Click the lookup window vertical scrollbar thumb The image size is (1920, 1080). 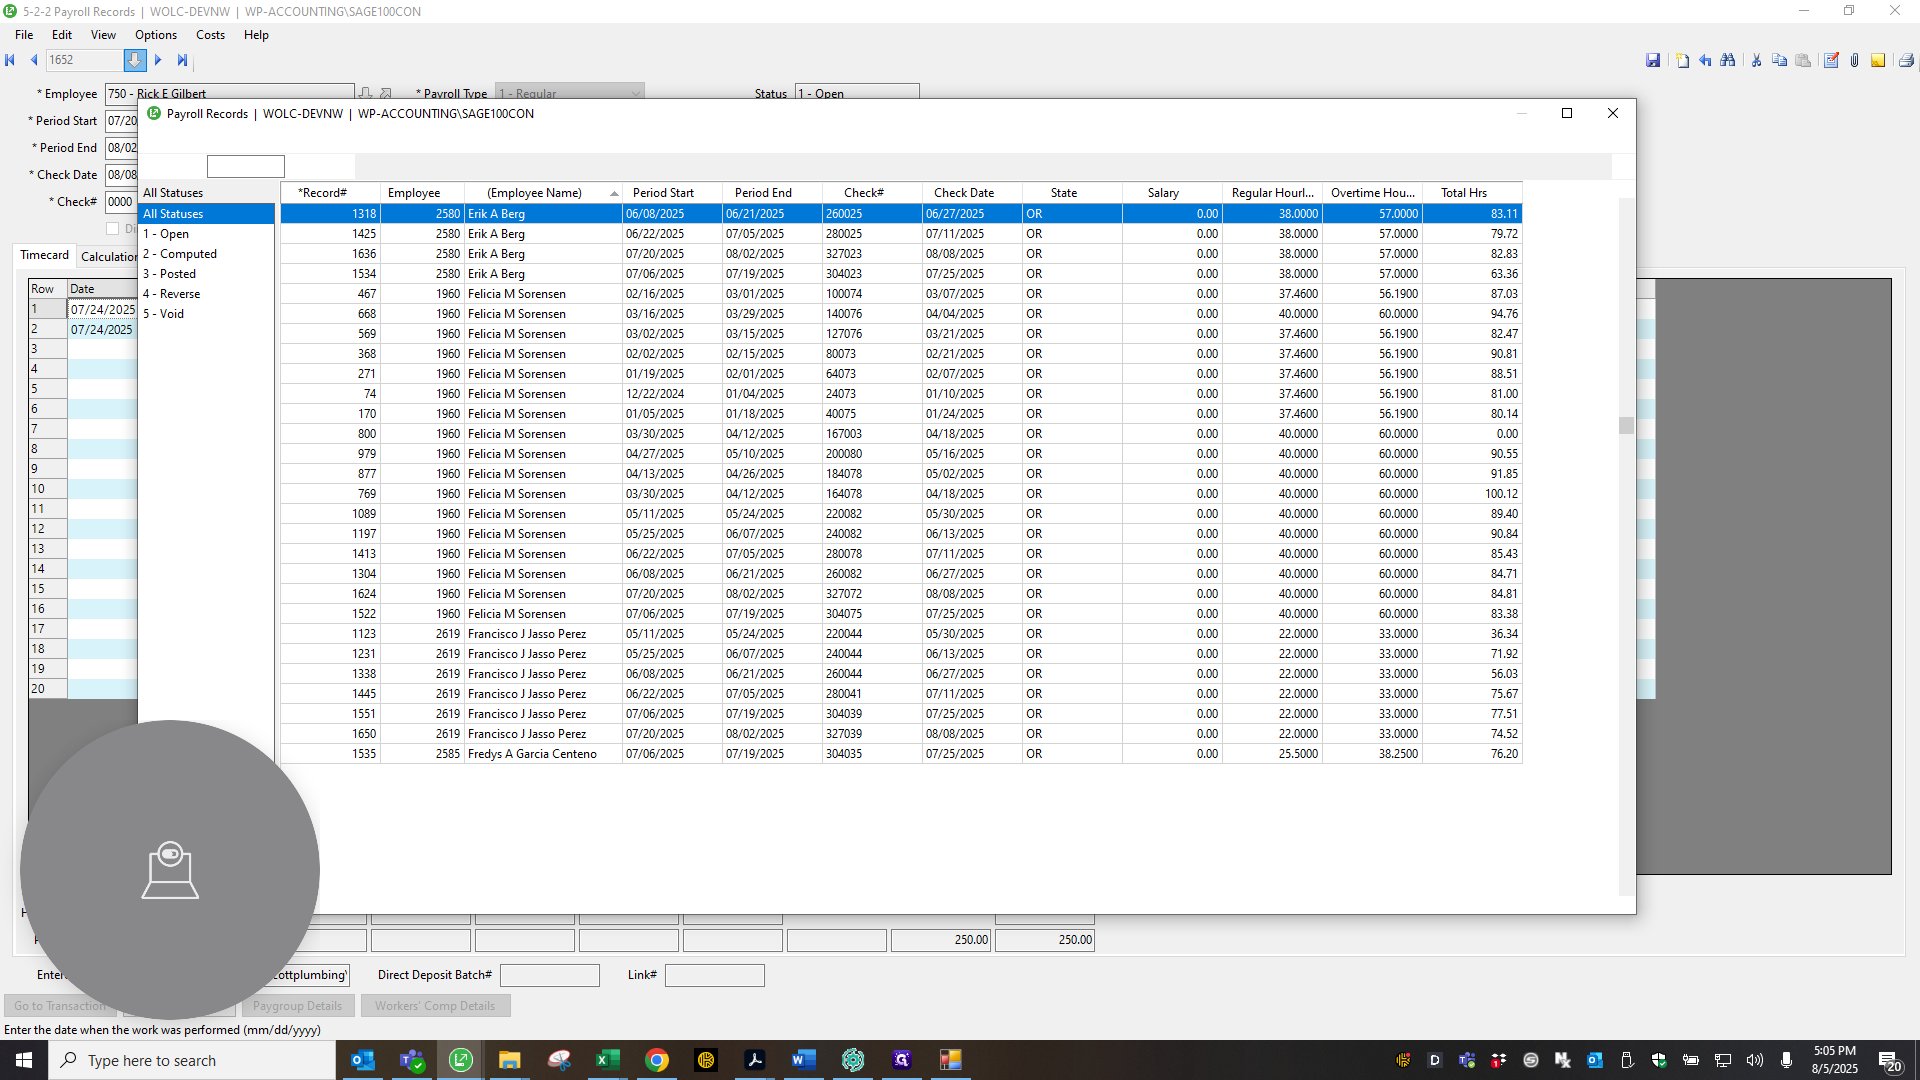point(1626,425)
